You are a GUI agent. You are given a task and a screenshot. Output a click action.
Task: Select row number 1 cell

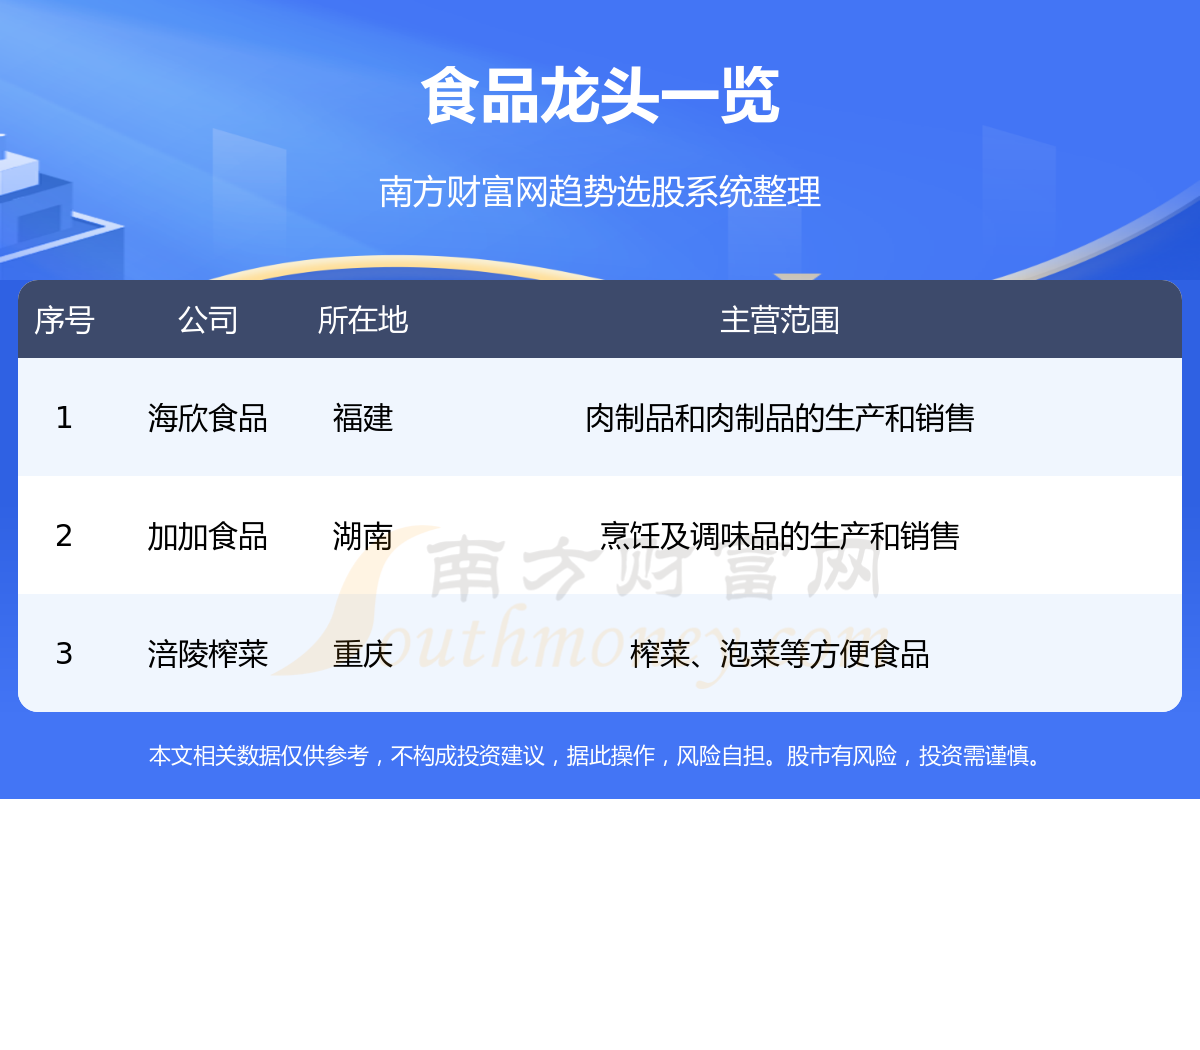point(64,418)
